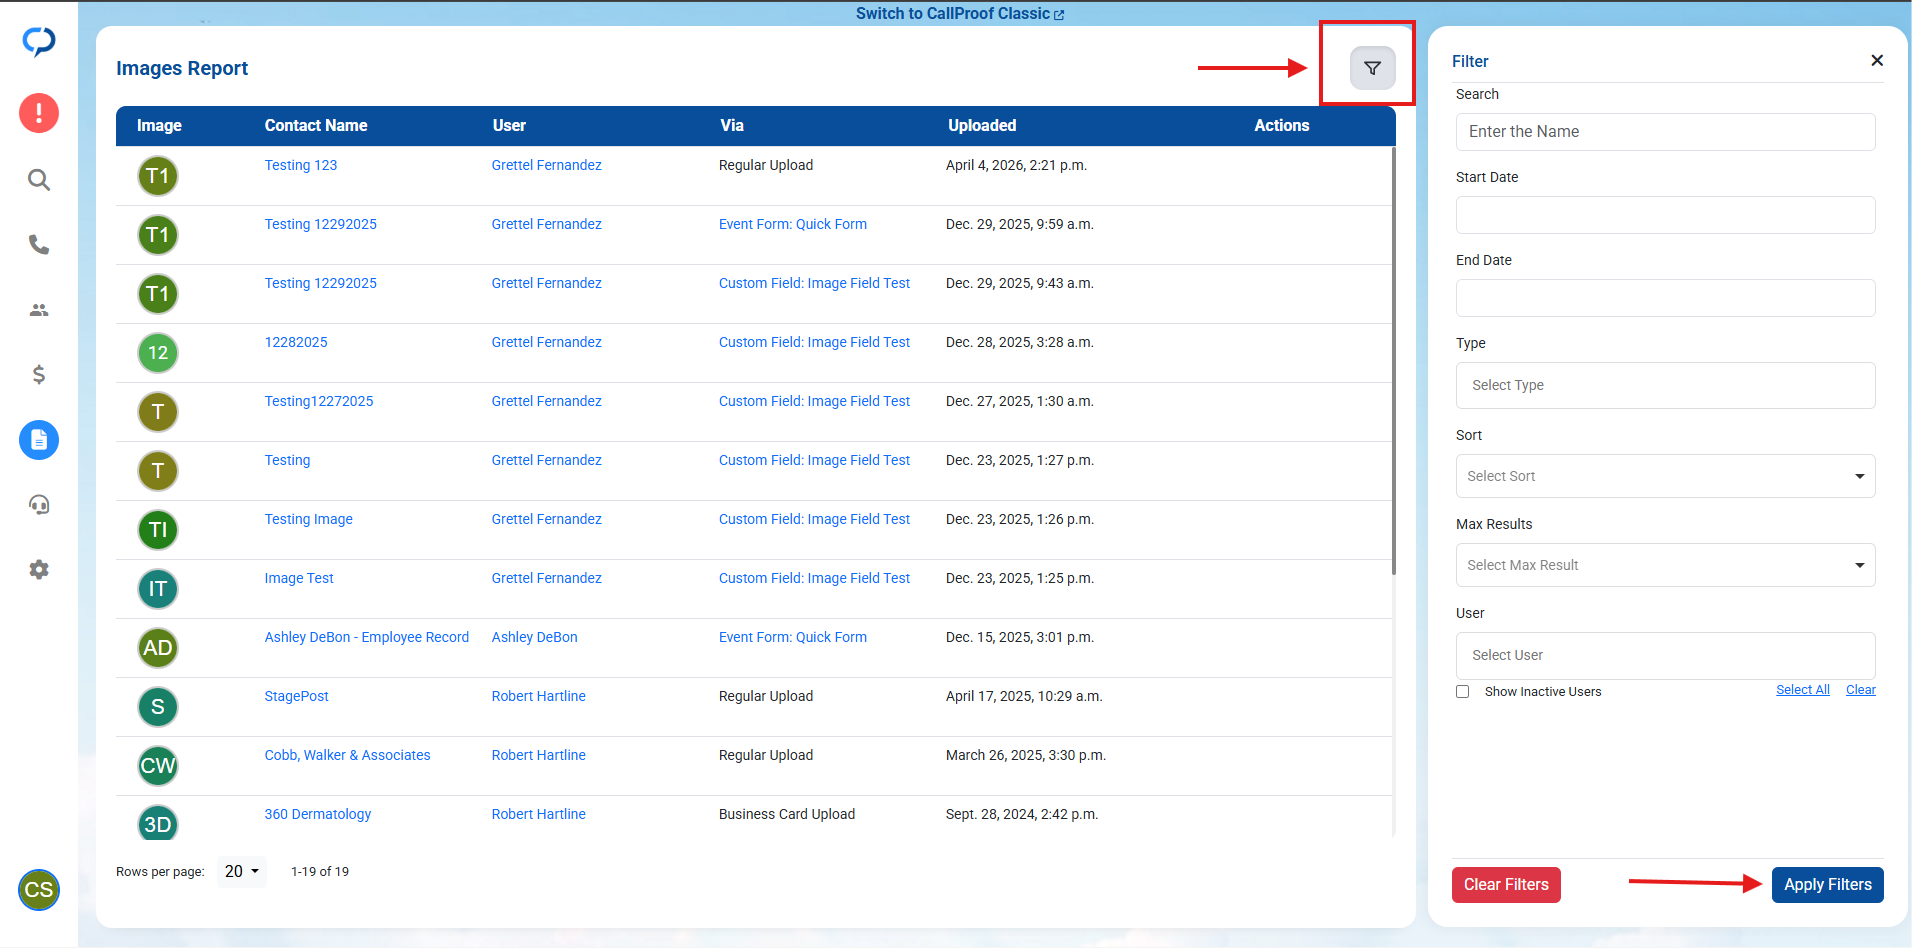
Task: Expand the Select Sort dropdown
Action: point(1665,476)
